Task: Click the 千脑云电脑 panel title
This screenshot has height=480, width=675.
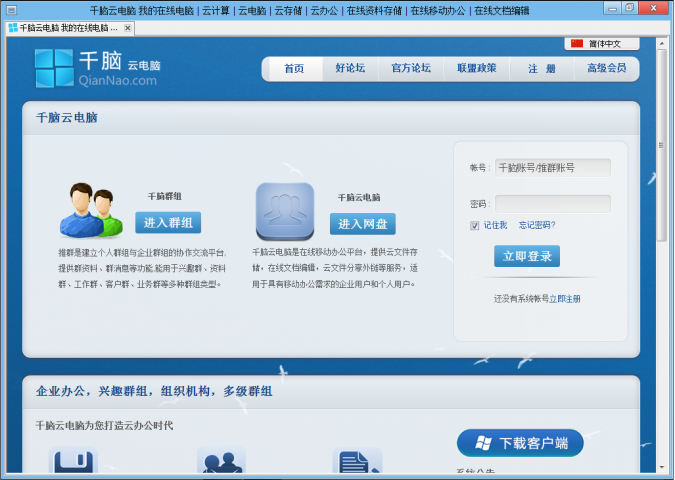Action: tap(67, 118)
